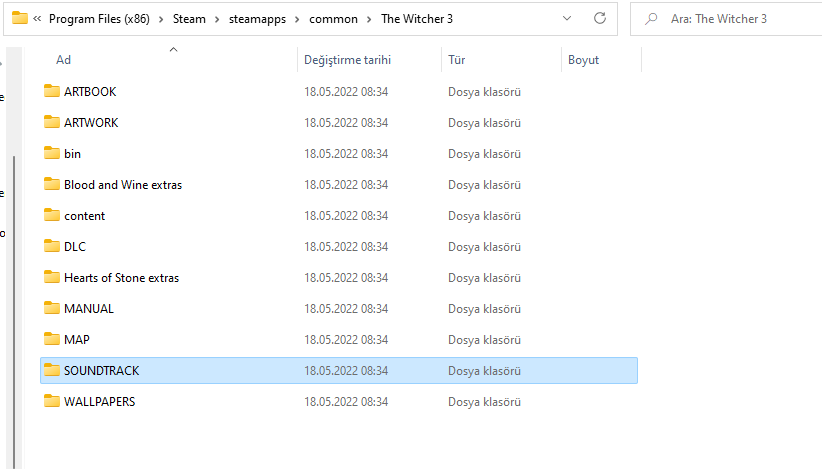Click the Blood and Wine extras folder icon

[51, 184]
